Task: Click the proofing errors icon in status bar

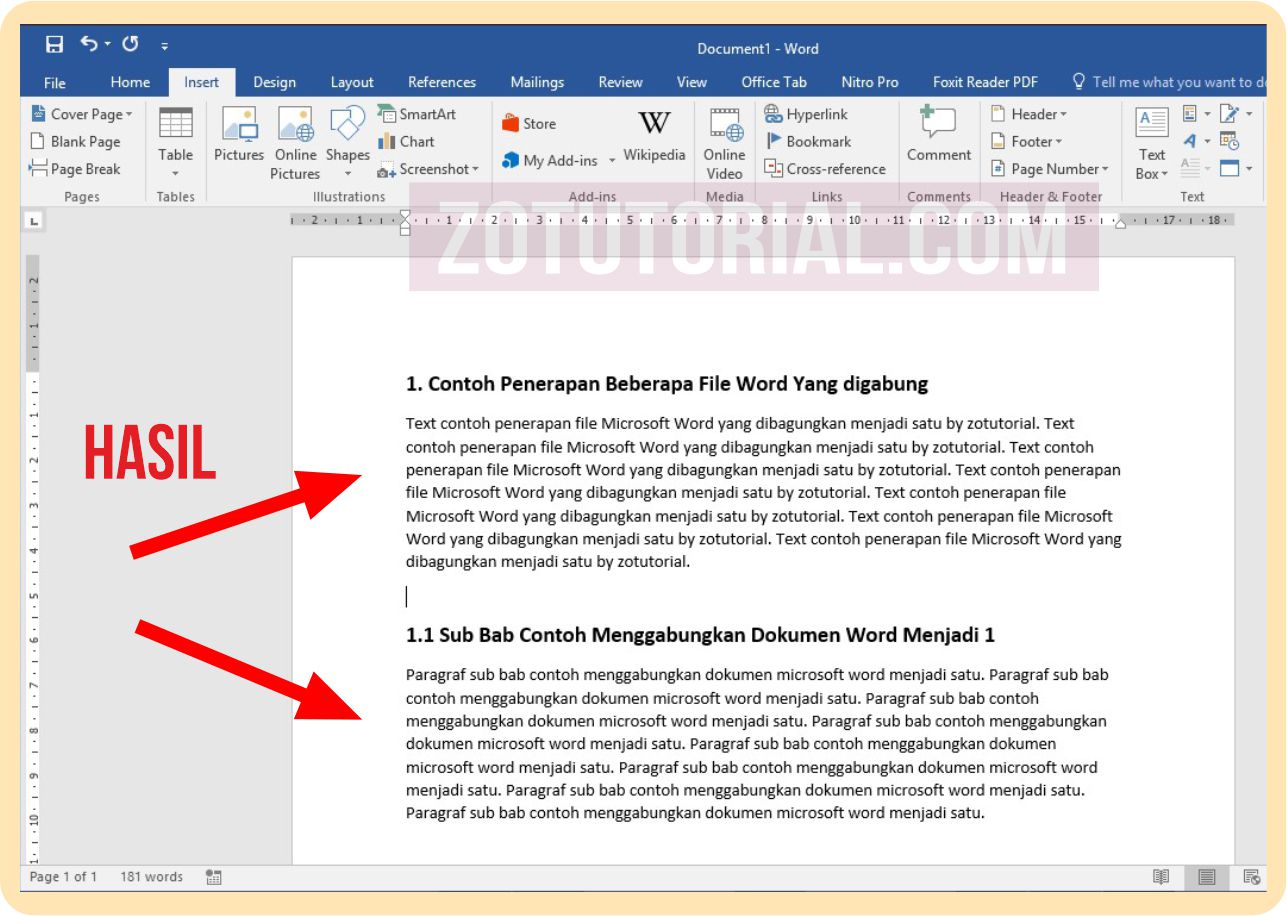Action: (x=213, y=877)
